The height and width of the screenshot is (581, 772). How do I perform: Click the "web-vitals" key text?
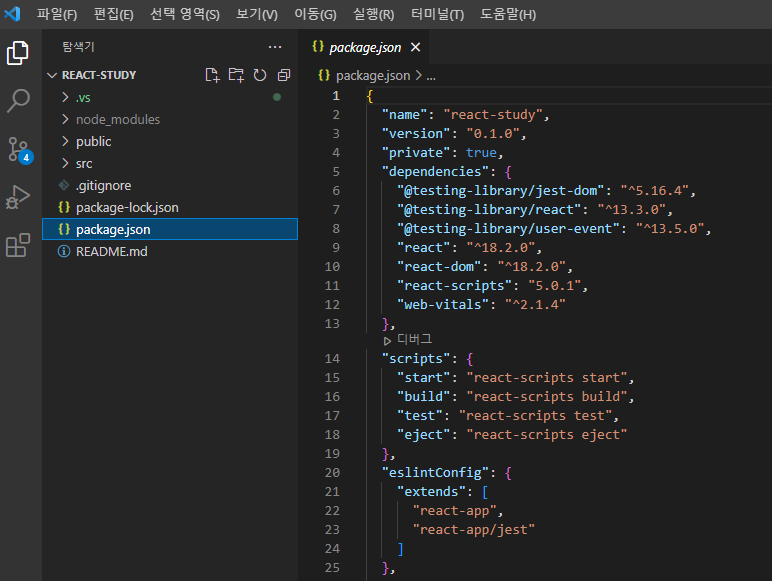click(443, 305)
